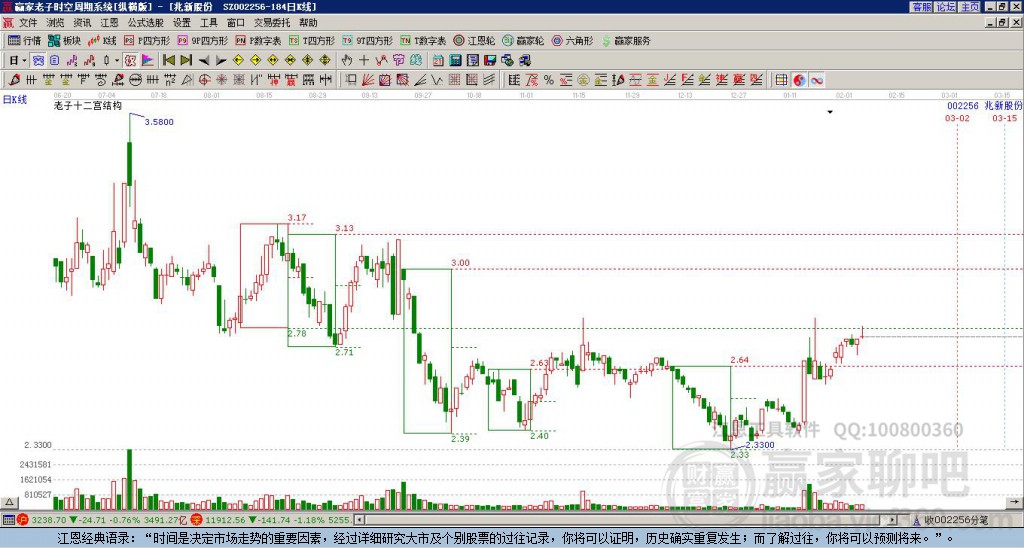This screenshot has height=548, width=1024.
Task: Click the 2.3300 low price label
Action: pyautogui.click(x=760, y=445)
